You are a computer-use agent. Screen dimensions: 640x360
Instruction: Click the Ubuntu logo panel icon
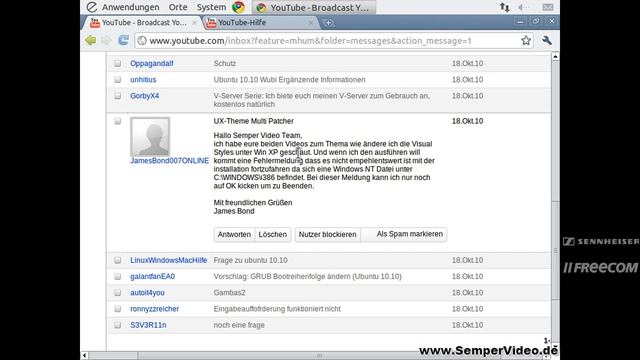(x=92, y=7)
